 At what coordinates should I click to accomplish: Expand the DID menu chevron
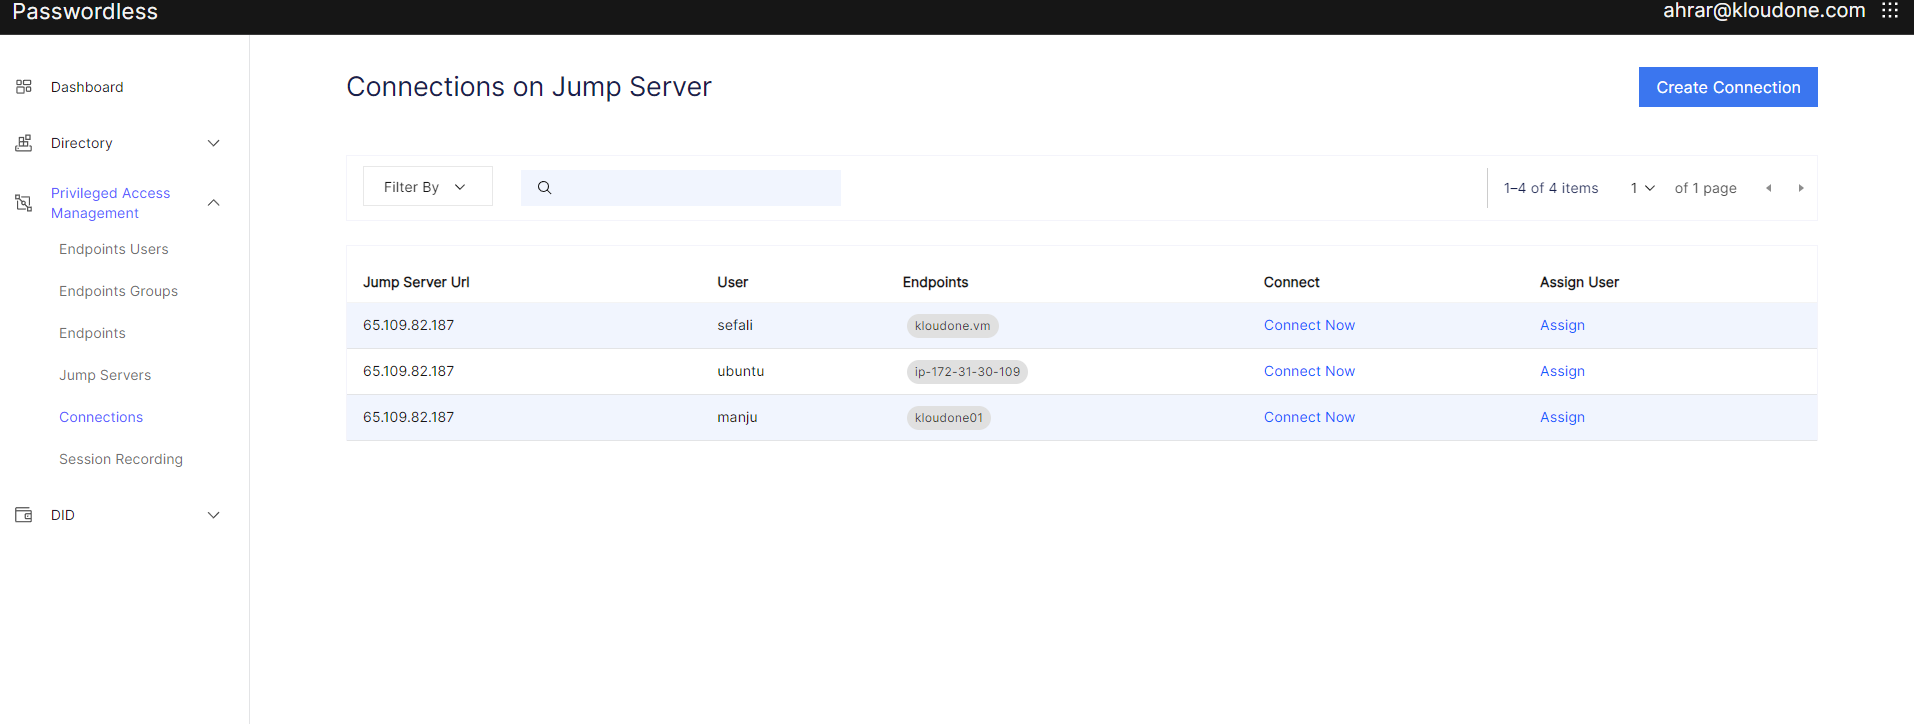213,515
